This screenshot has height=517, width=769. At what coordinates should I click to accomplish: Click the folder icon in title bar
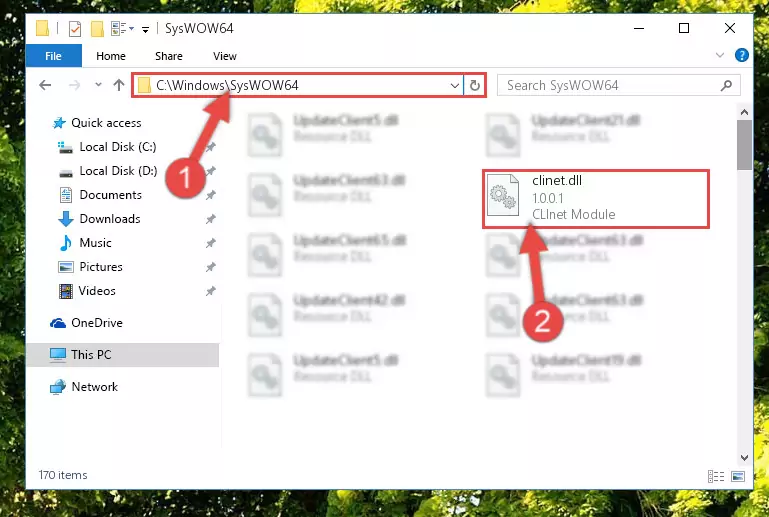(x=43, y=28)
